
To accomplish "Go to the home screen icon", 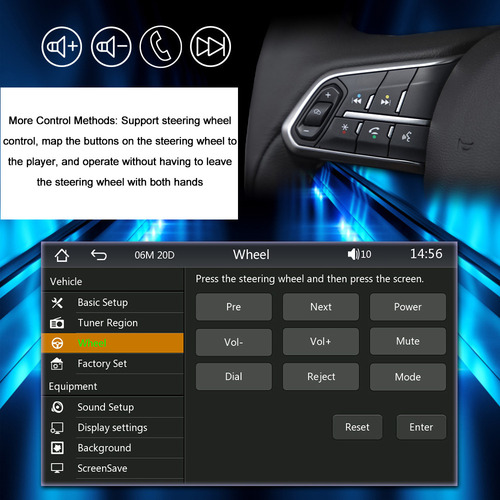I will pyautogui.click(x=62, y=255).
